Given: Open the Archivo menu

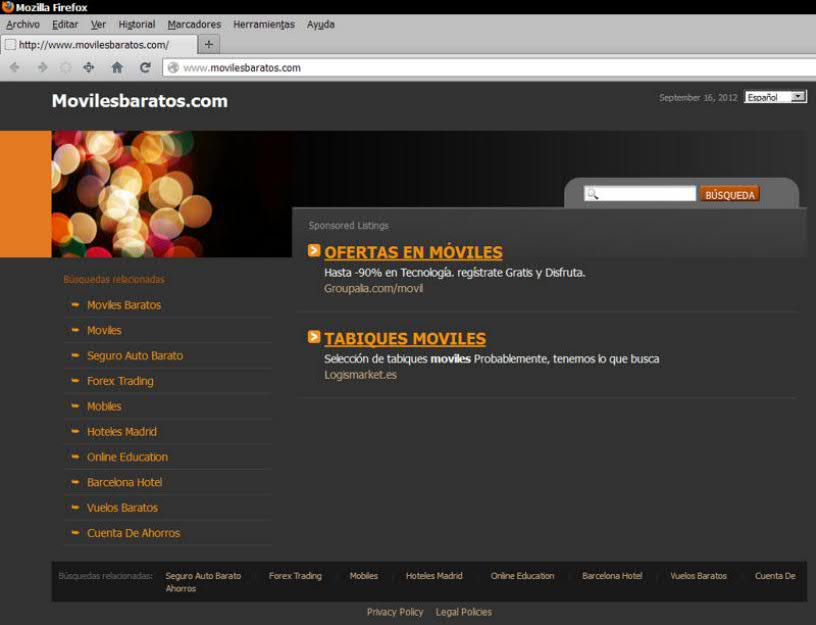Looking at the screenshot, I should 23,24.
